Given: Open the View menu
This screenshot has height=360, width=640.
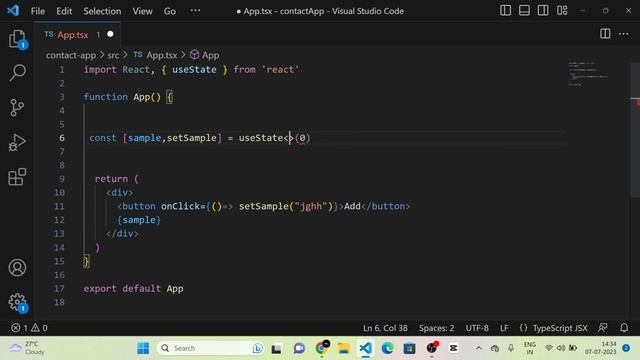Looking at the screenshot, I should point(142,11).
